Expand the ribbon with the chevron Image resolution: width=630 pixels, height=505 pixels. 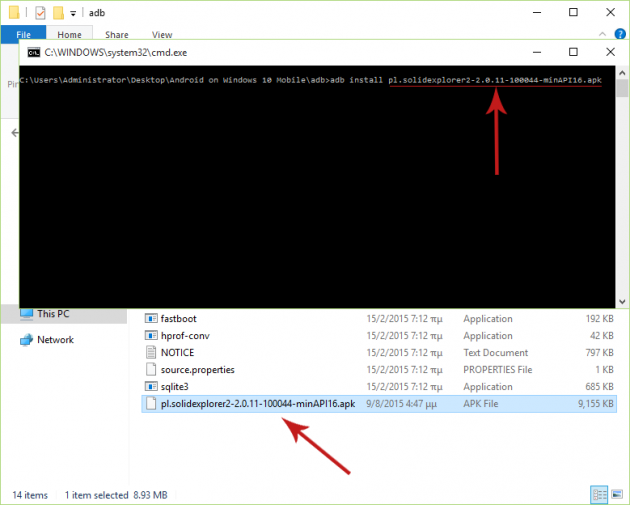tap(602, 34)
